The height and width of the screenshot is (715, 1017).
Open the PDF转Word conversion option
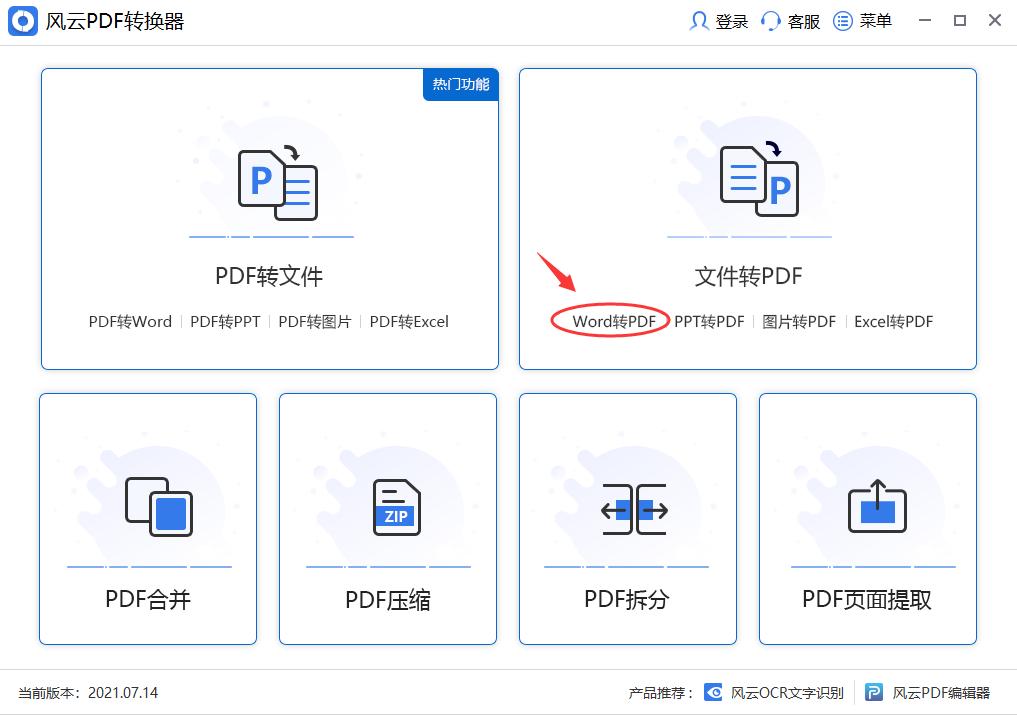[130, 321]
